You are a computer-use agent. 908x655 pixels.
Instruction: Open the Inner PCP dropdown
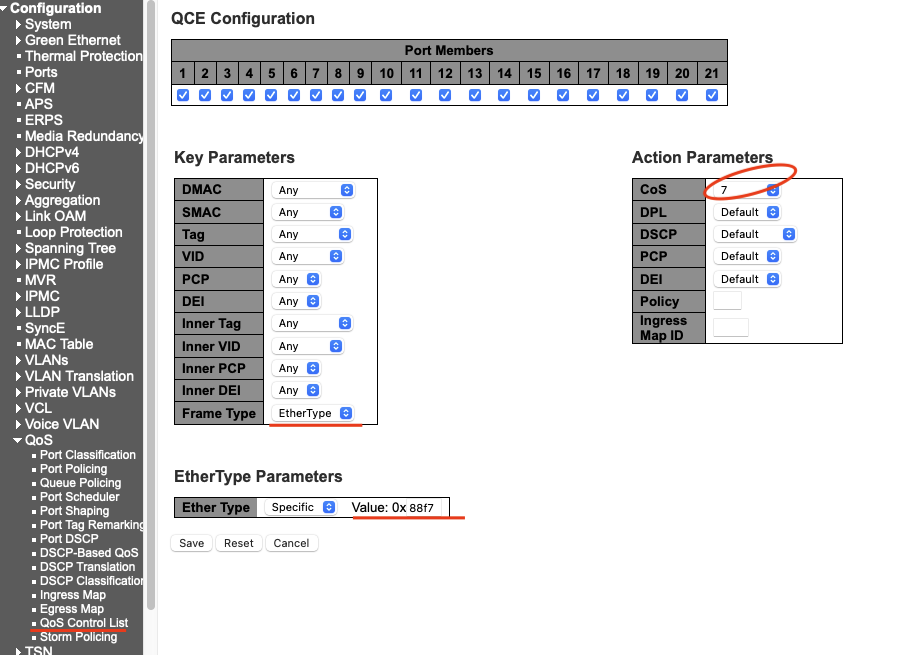[x=296, y=368]
